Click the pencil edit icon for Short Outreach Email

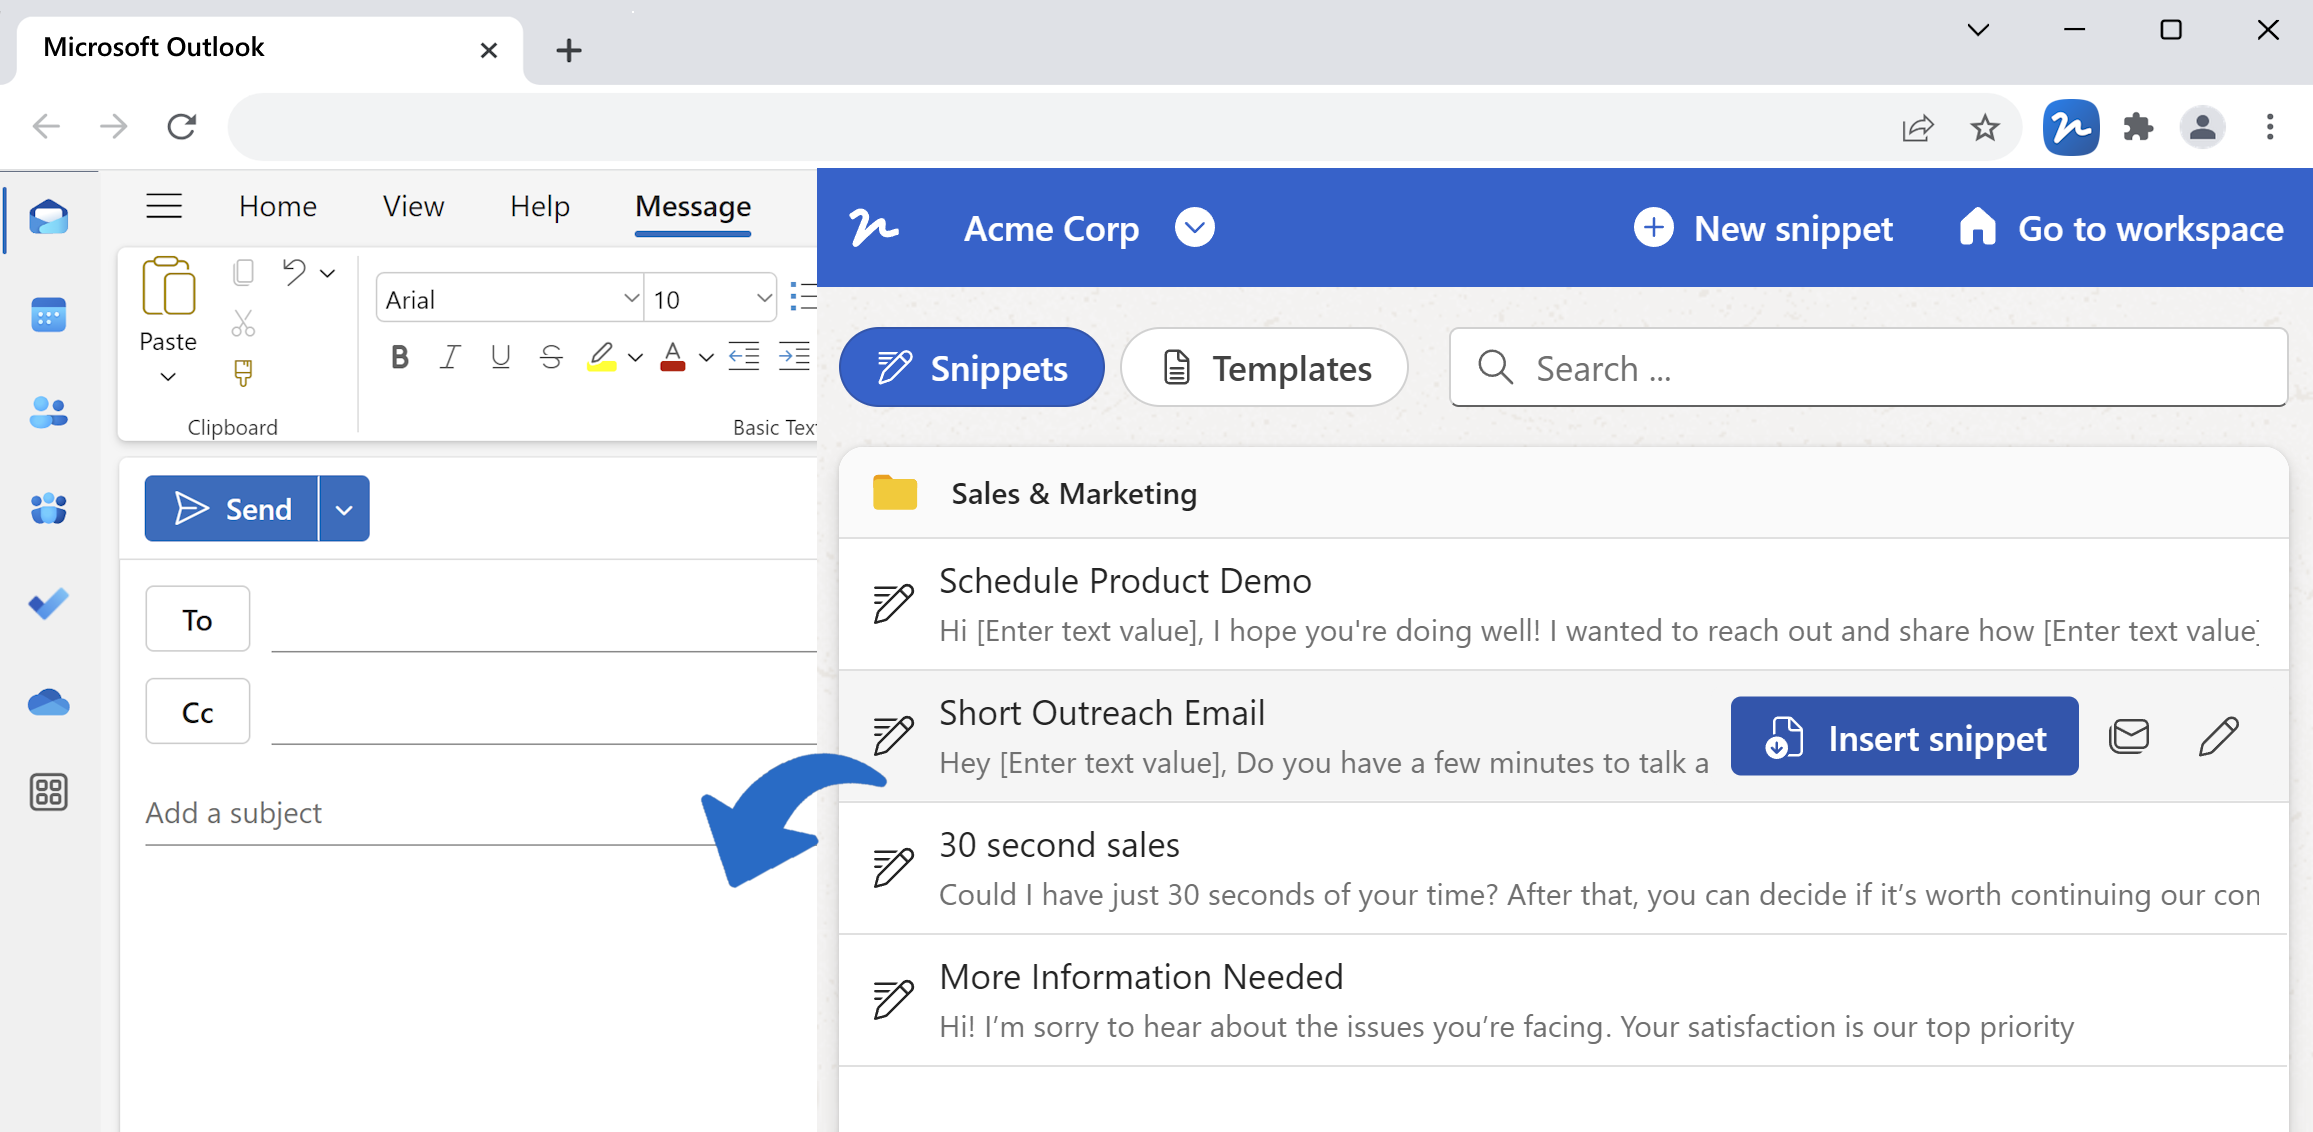click(x=2219, y=737)
